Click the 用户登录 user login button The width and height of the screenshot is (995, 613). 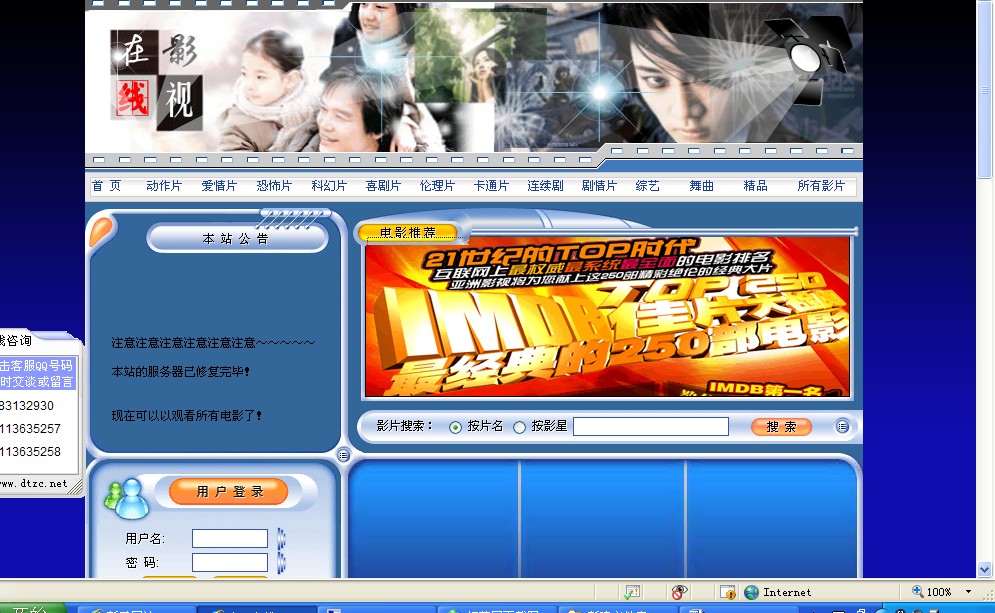(228, 492)
